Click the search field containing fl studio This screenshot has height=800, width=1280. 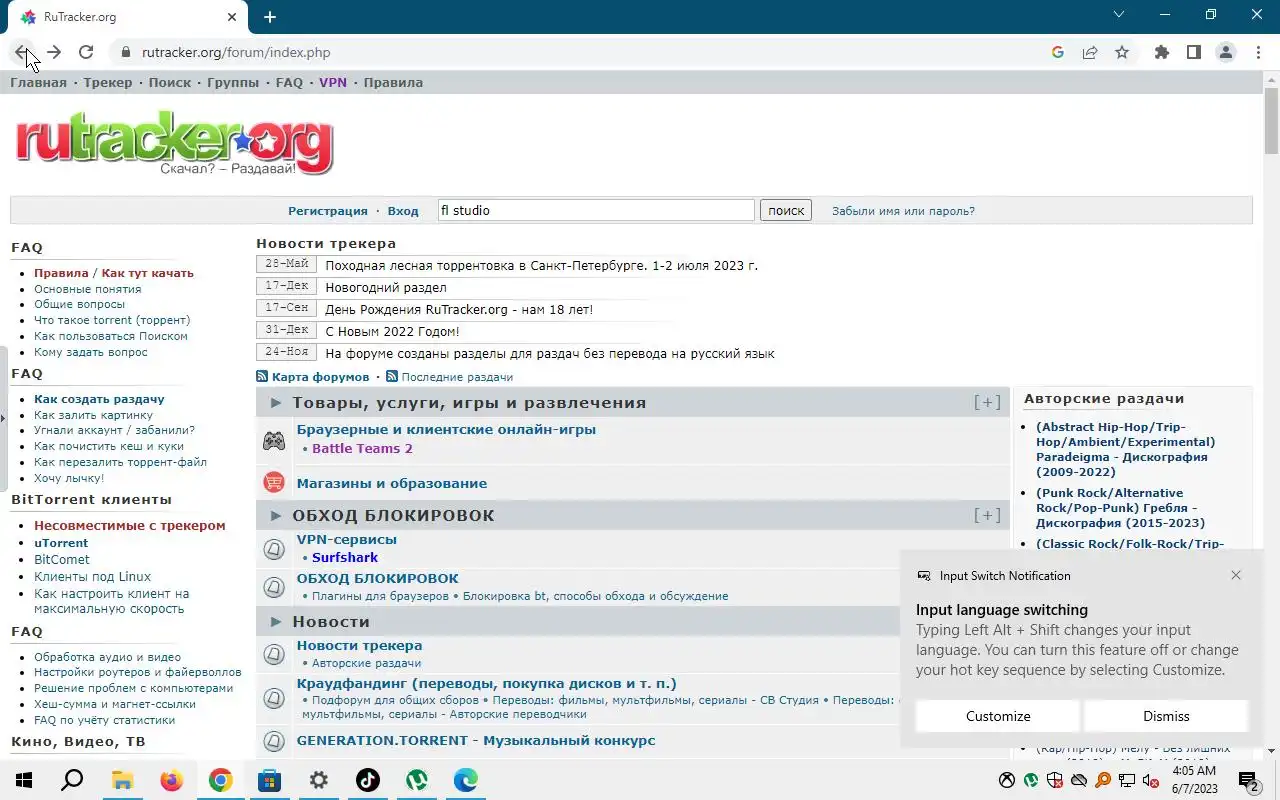(596, 210)
